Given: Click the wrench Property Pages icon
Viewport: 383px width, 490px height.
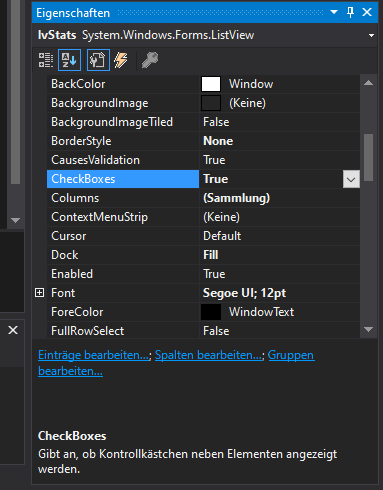Looking at the screenshot, I should 150,60.
